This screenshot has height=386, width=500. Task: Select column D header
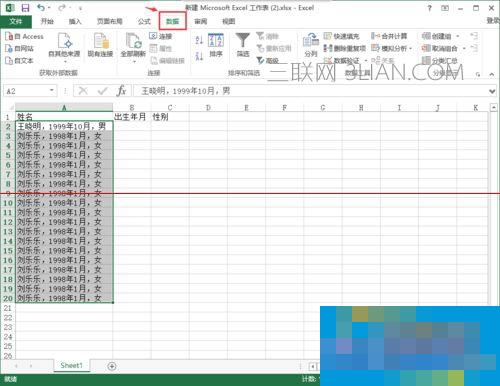click(x=208, y=107)
